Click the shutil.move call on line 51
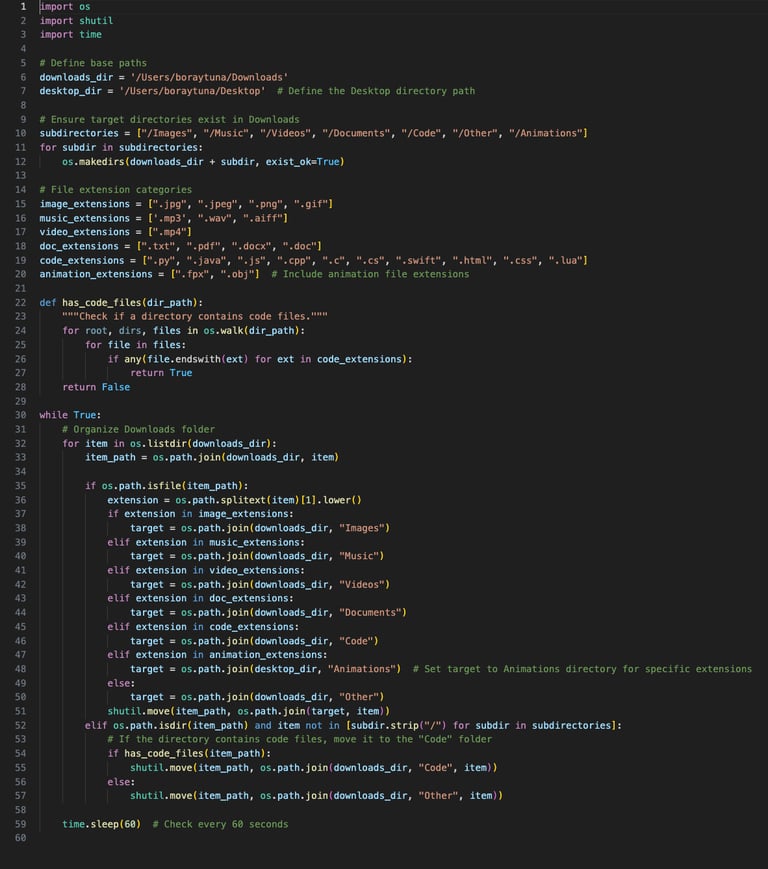This screenshot has width=768, height=869. (x=249, y=711)
